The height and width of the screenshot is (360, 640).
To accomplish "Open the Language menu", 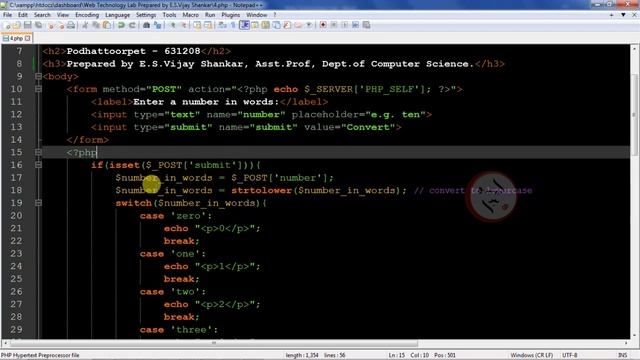I will click(117, 15).
